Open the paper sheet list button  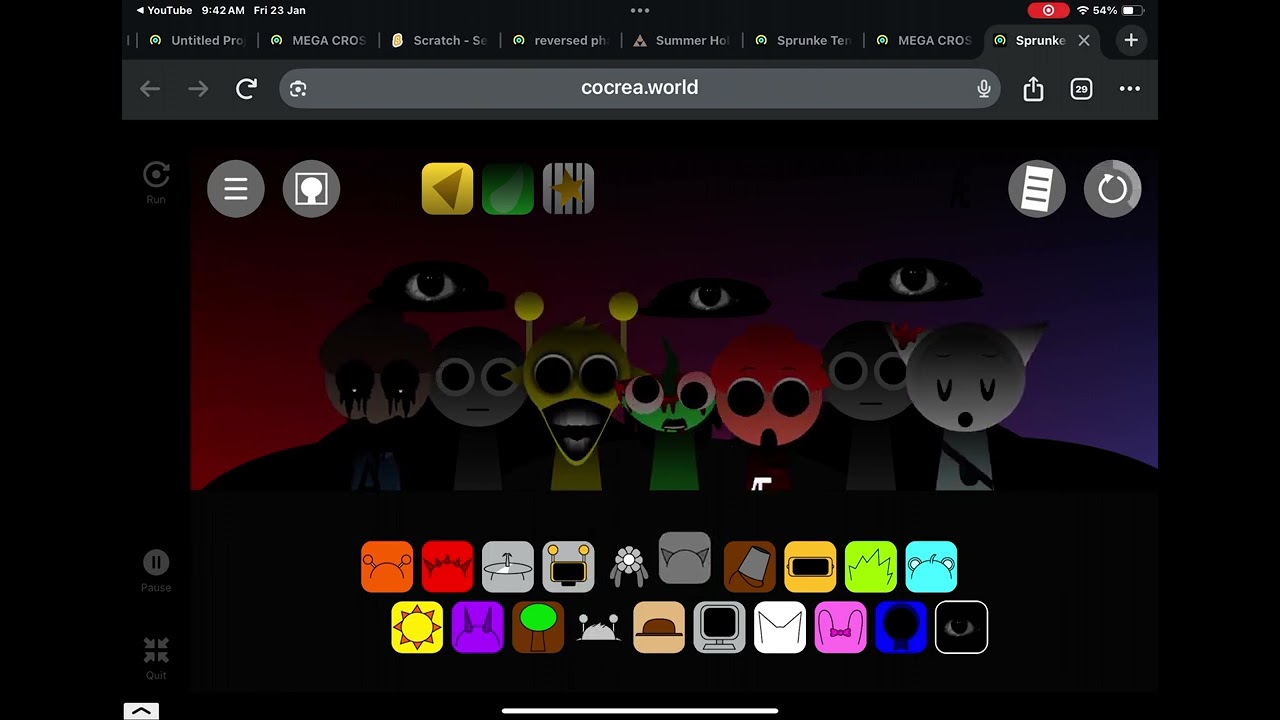(1037, 188)
